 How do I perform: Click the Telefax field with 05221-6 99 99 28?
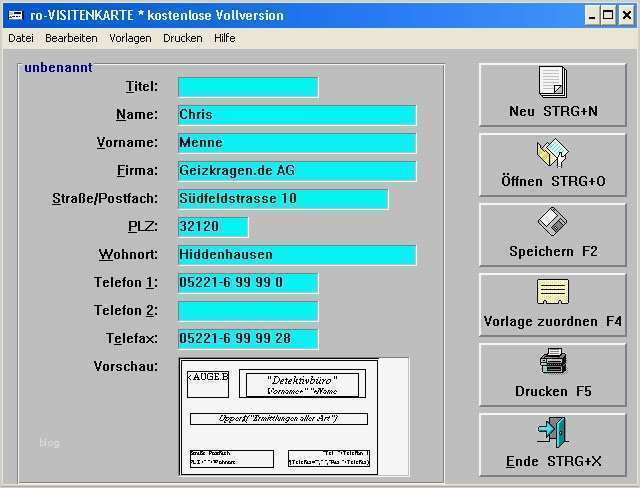click(248, 339)
